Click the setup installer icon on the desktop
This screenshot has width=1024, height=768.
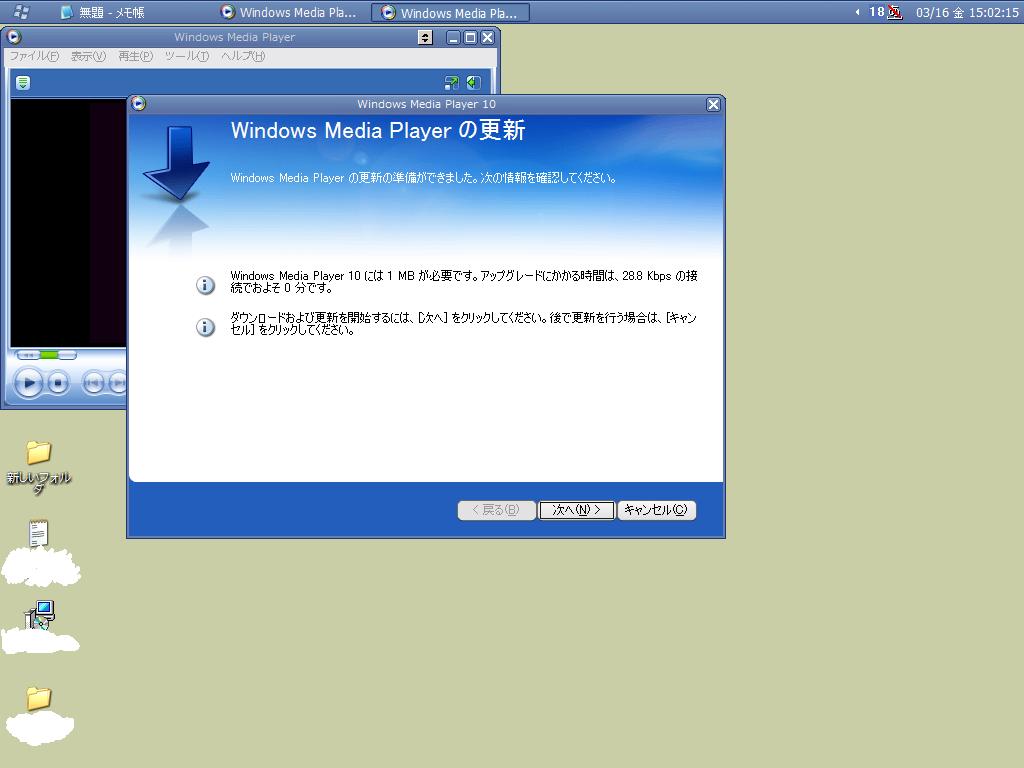point(39,615)
